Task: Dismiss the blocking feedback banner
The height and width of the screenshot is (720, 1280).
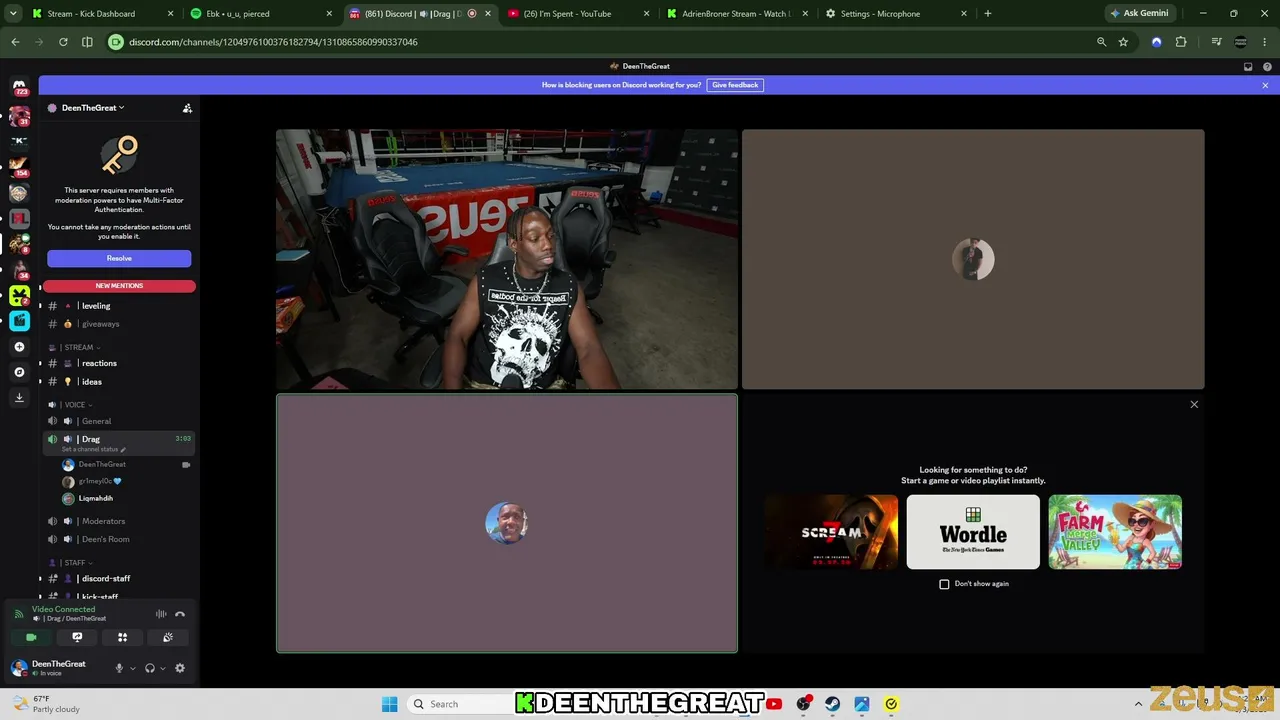Action: coord(1265,85)
